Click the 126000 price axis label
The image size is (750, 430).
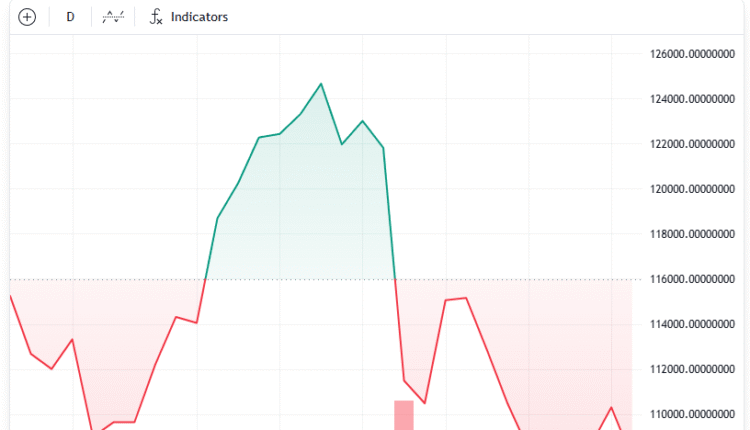coord(689,54)
